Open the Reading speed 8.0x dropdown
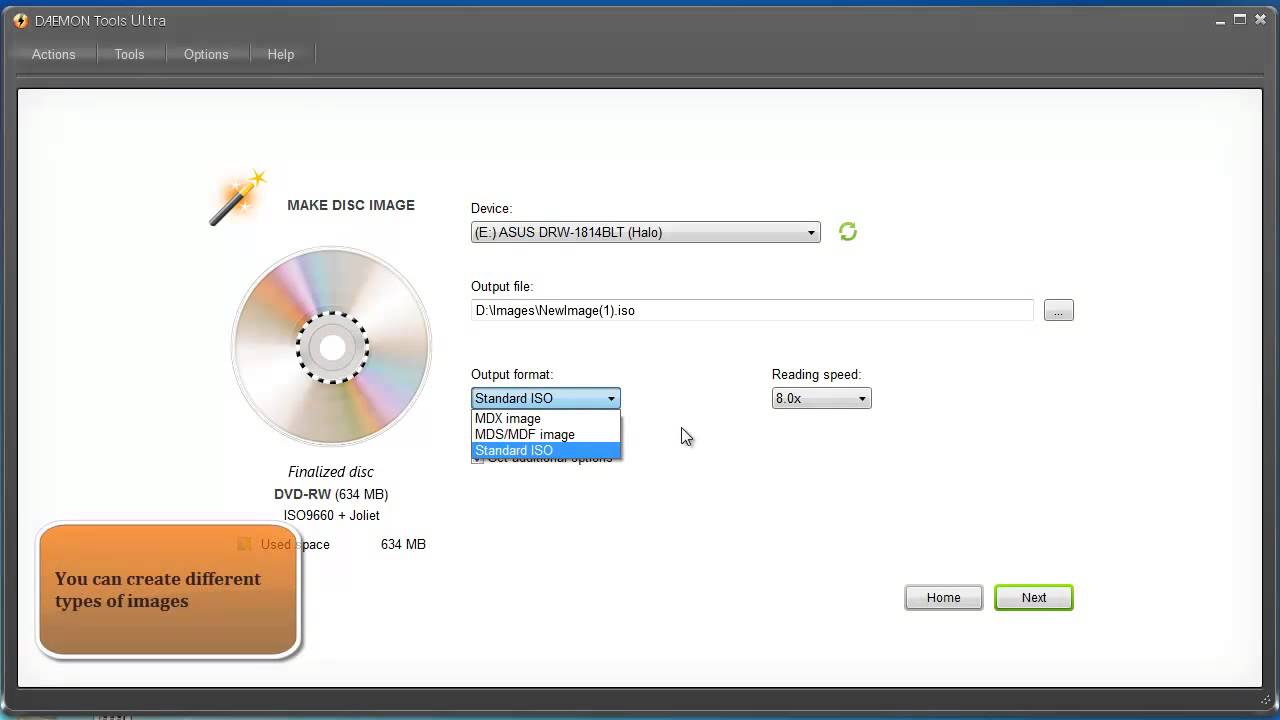1280x720 pixels. 821,398
